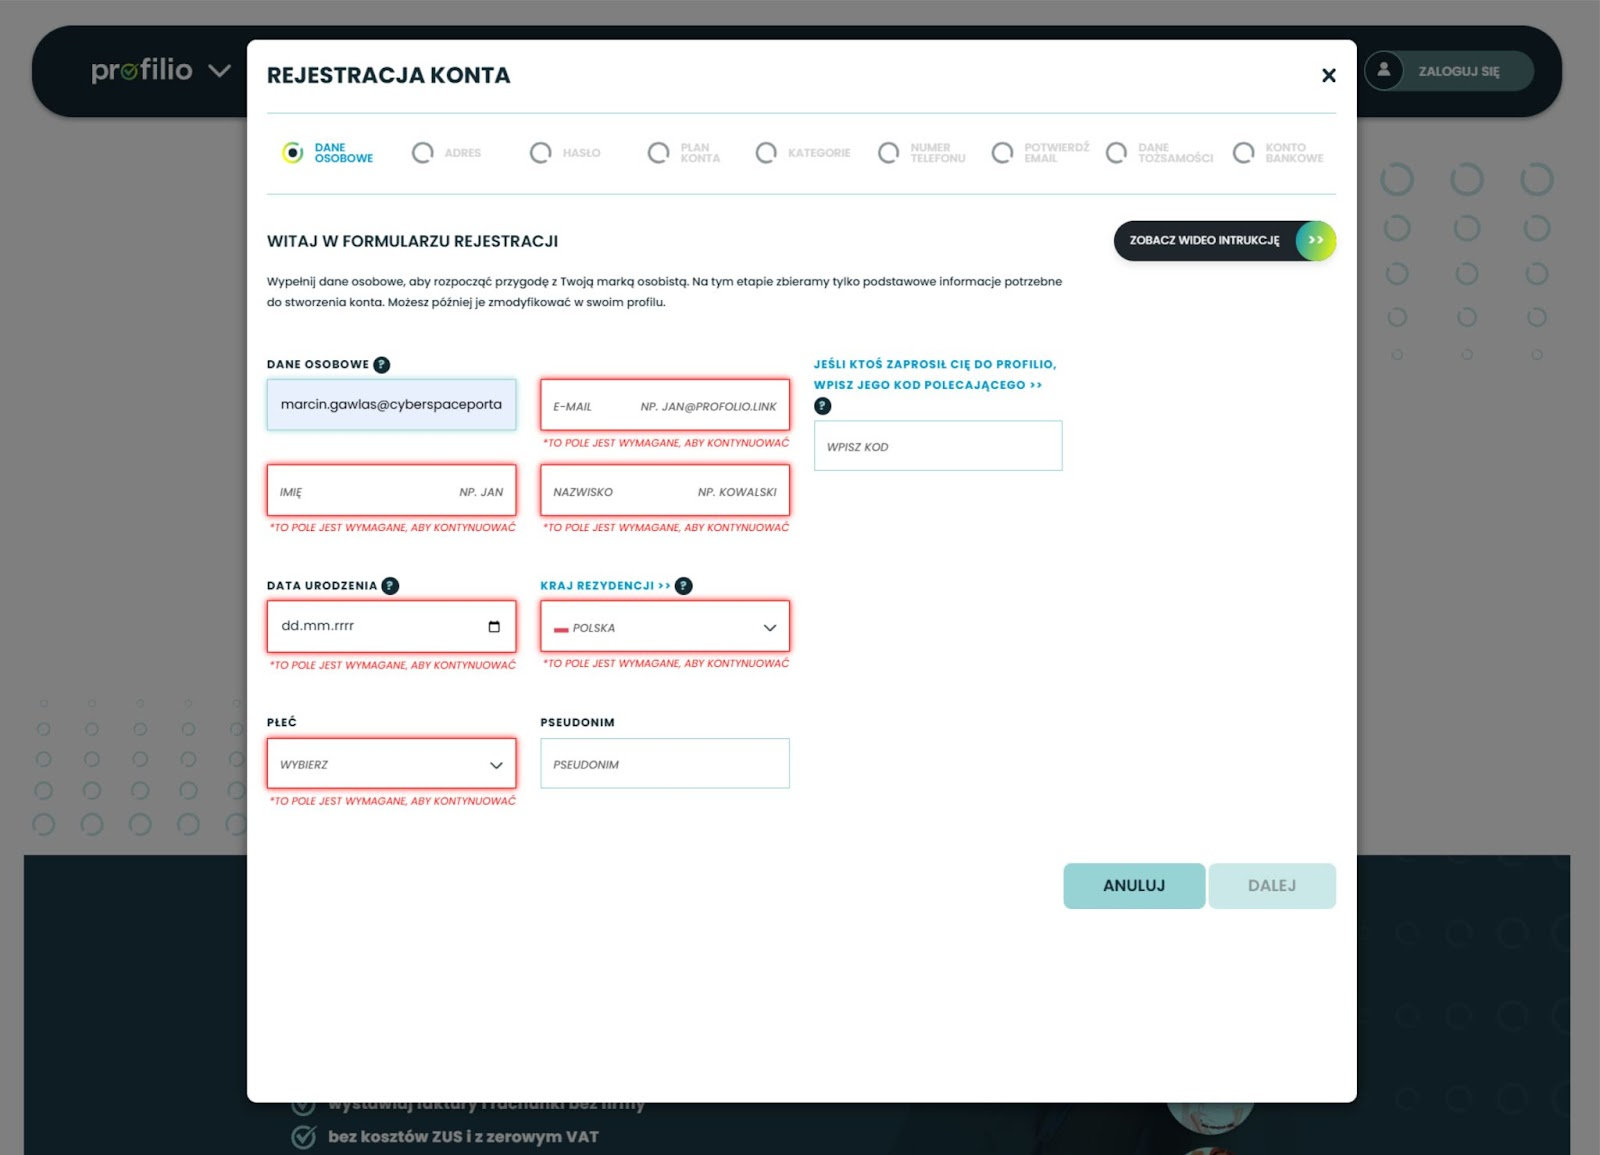Select the Adres step radio
1600x1155 pixels.
423,153
